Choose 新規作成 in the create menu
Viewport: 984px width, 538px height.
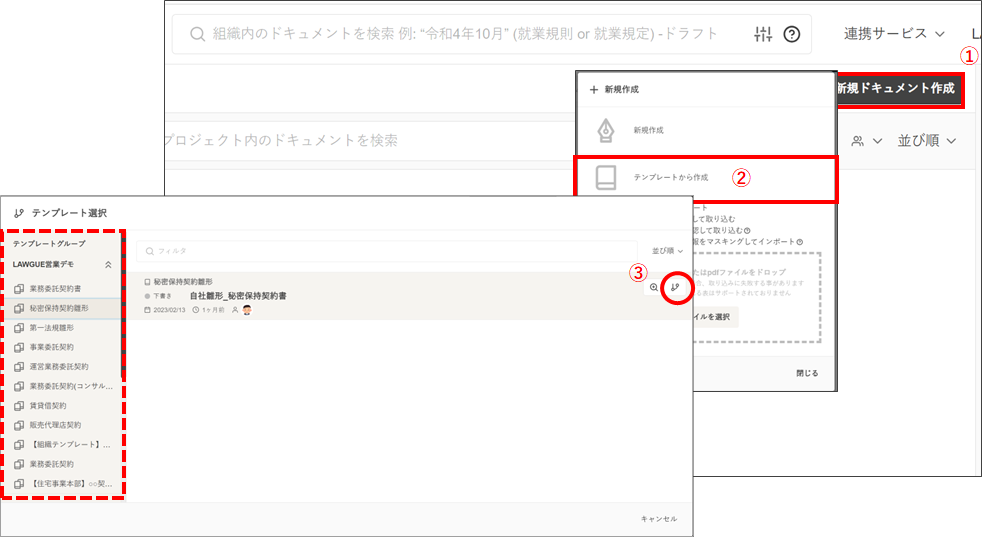706,131
